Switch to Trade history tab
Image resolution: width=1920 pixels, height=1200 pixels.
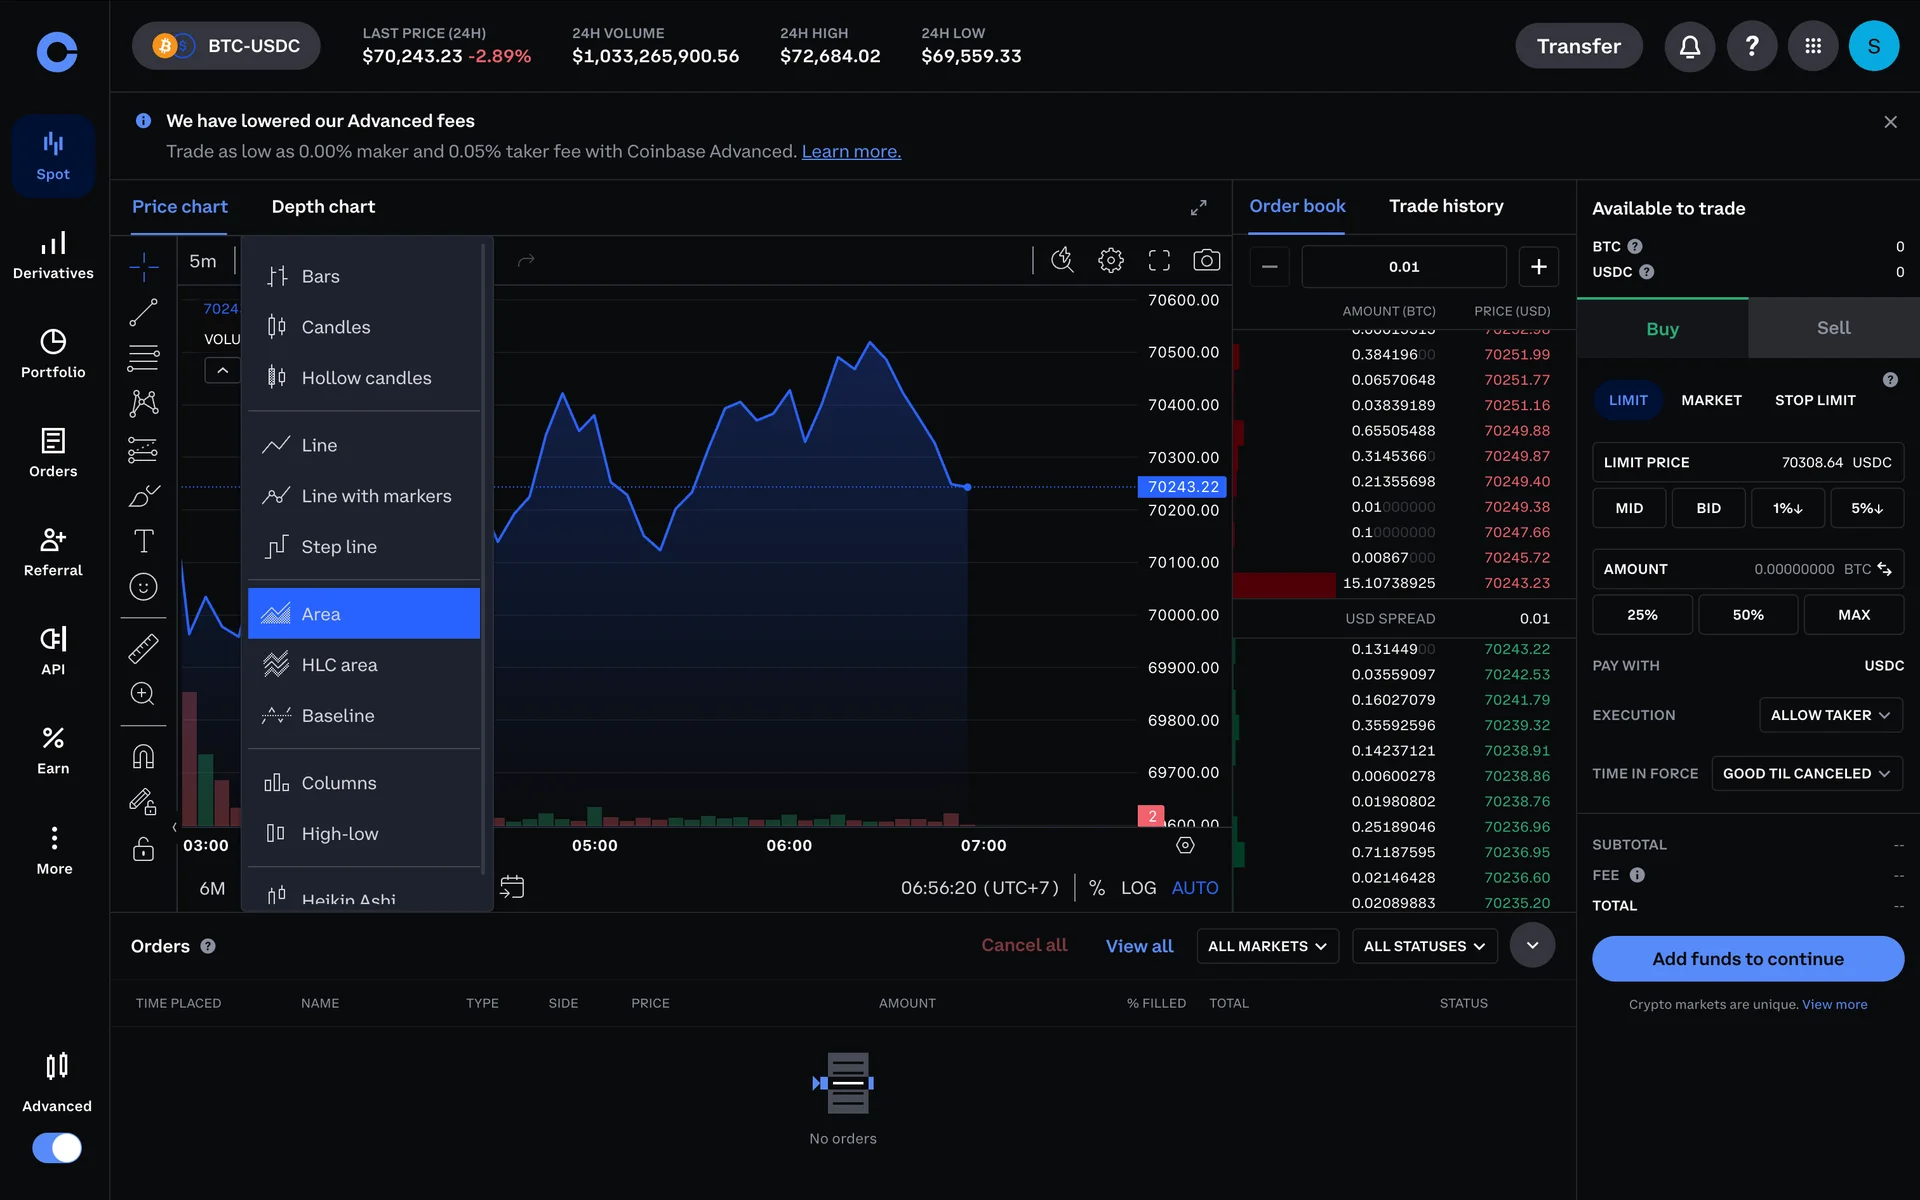[1445, 206]
